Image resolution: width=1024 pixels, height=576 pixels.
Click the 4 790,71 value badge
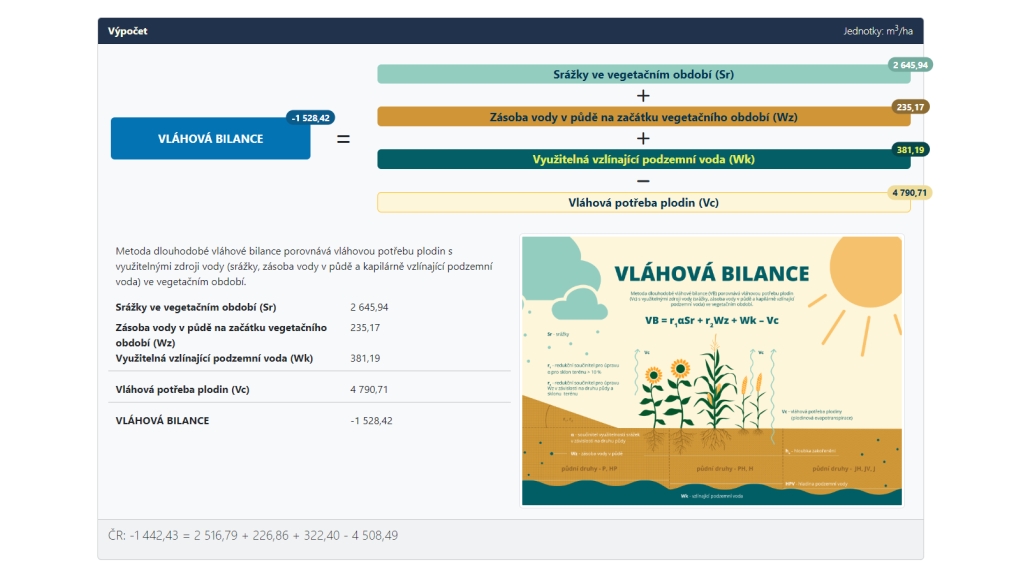[910, 192]
